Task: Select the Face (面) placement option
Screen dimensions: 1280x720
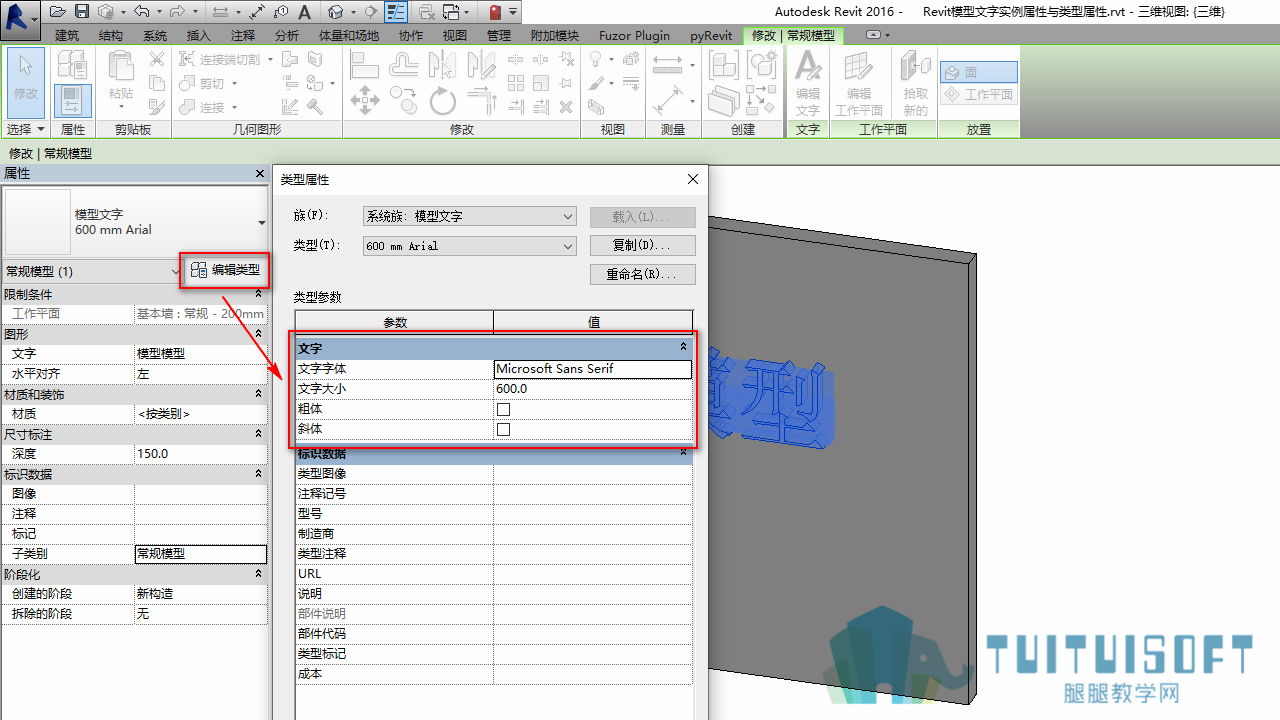Action: pyautogui.click(x=978, y=72)
